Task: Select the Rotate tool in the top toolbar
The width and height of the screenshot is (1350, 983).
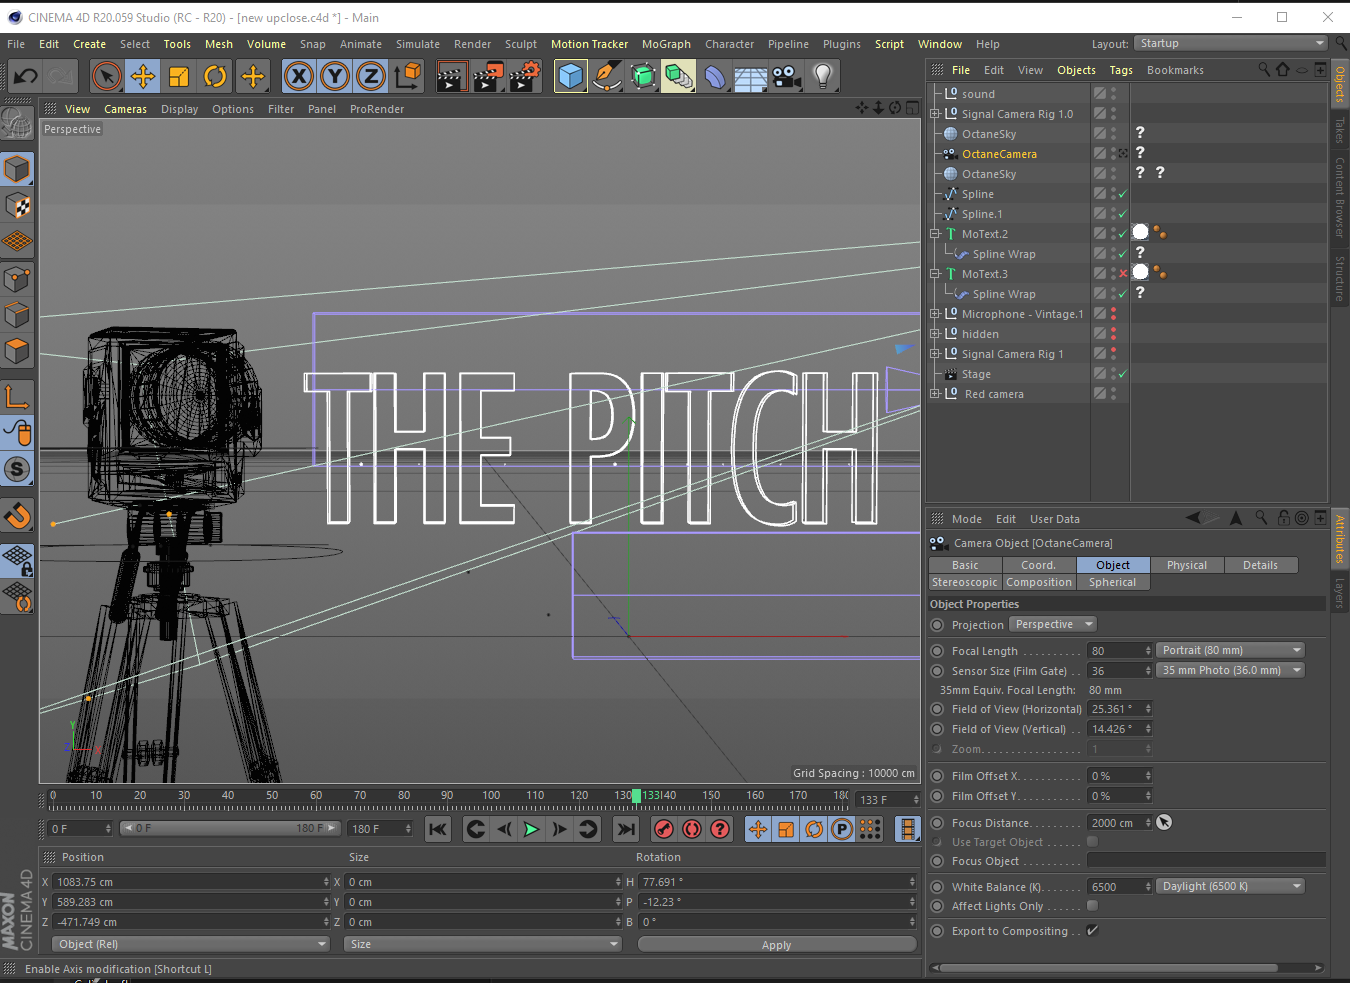Action: (x=215, y=76)
